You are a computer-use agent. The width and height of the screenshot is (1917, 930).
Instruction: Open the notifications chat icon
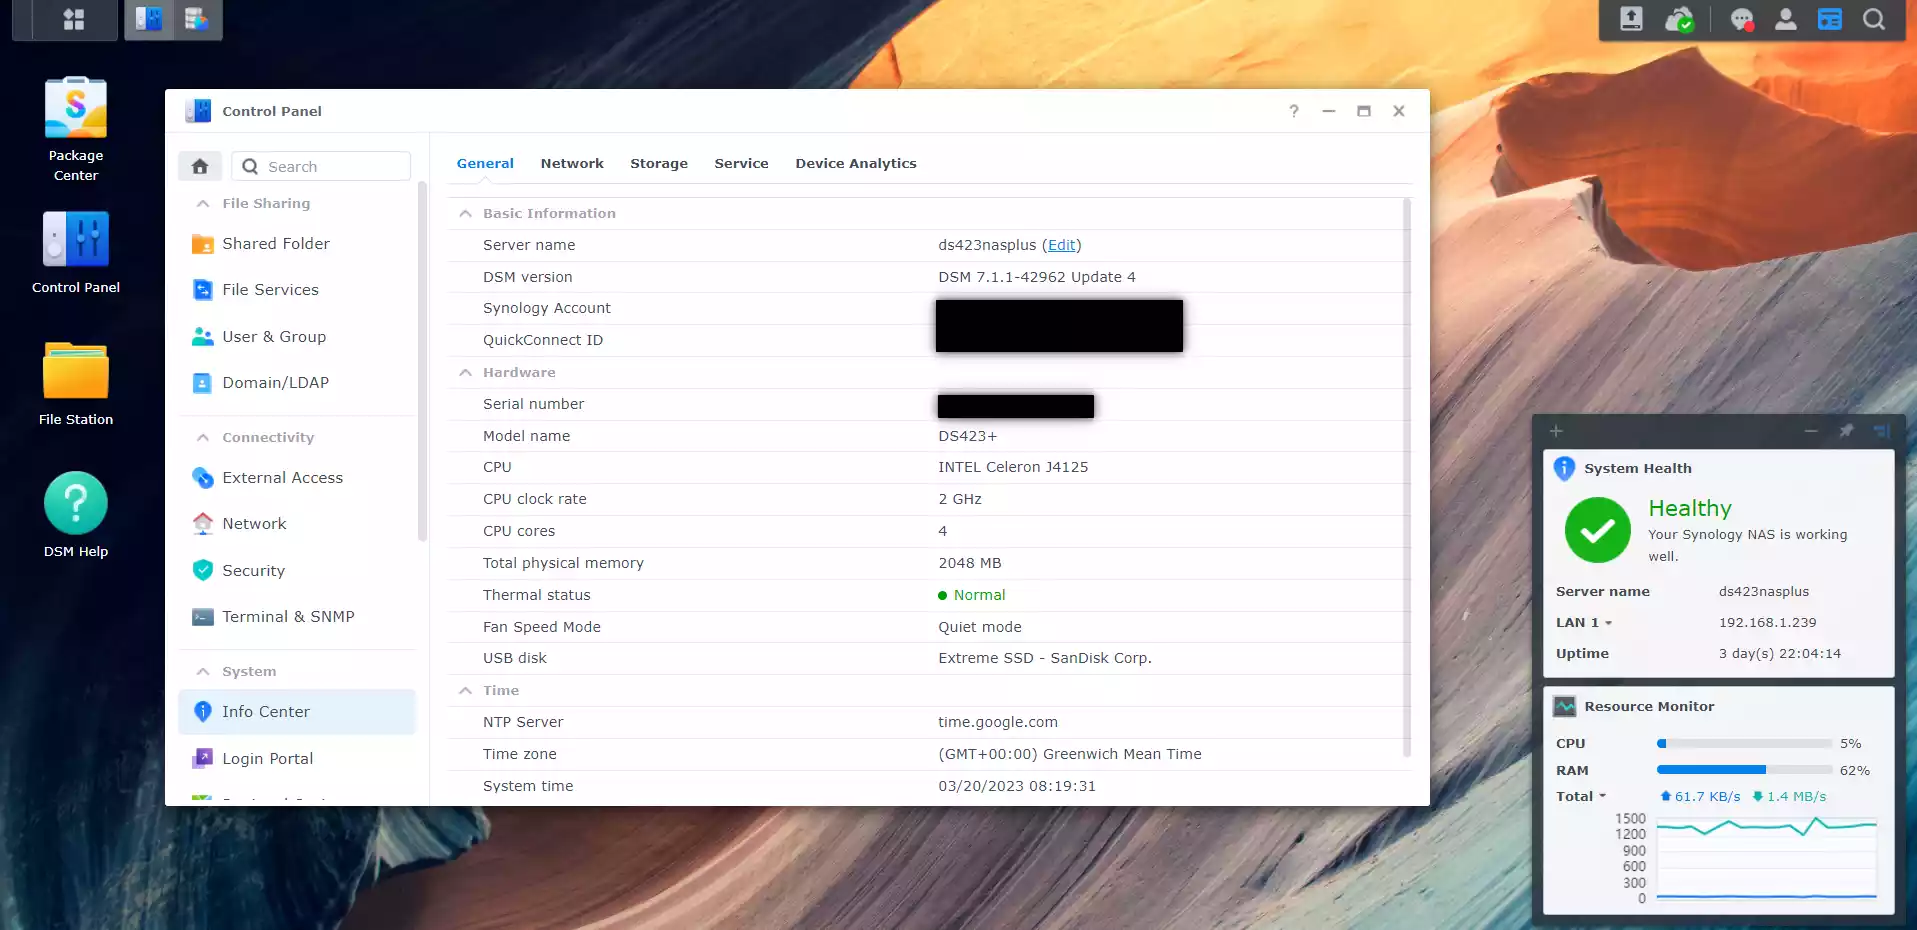(x=1742, y=19)
